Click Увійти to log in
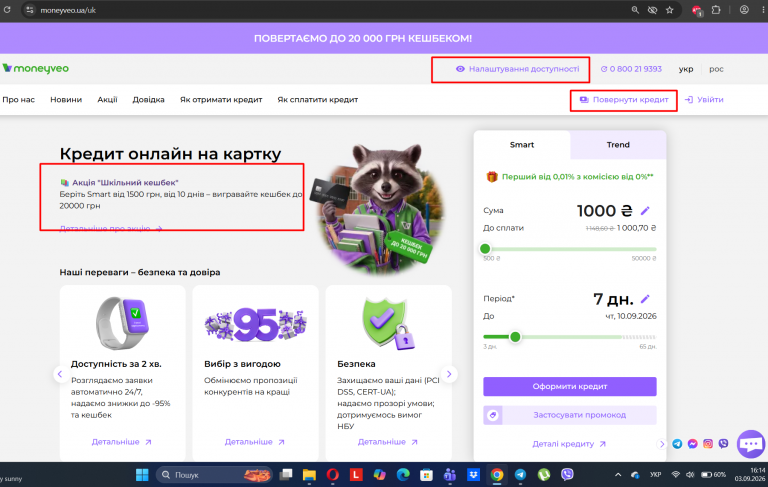Image resolution: width=768 pixels, height=487 pixels. pyautogui.click(x=704, y=99)
